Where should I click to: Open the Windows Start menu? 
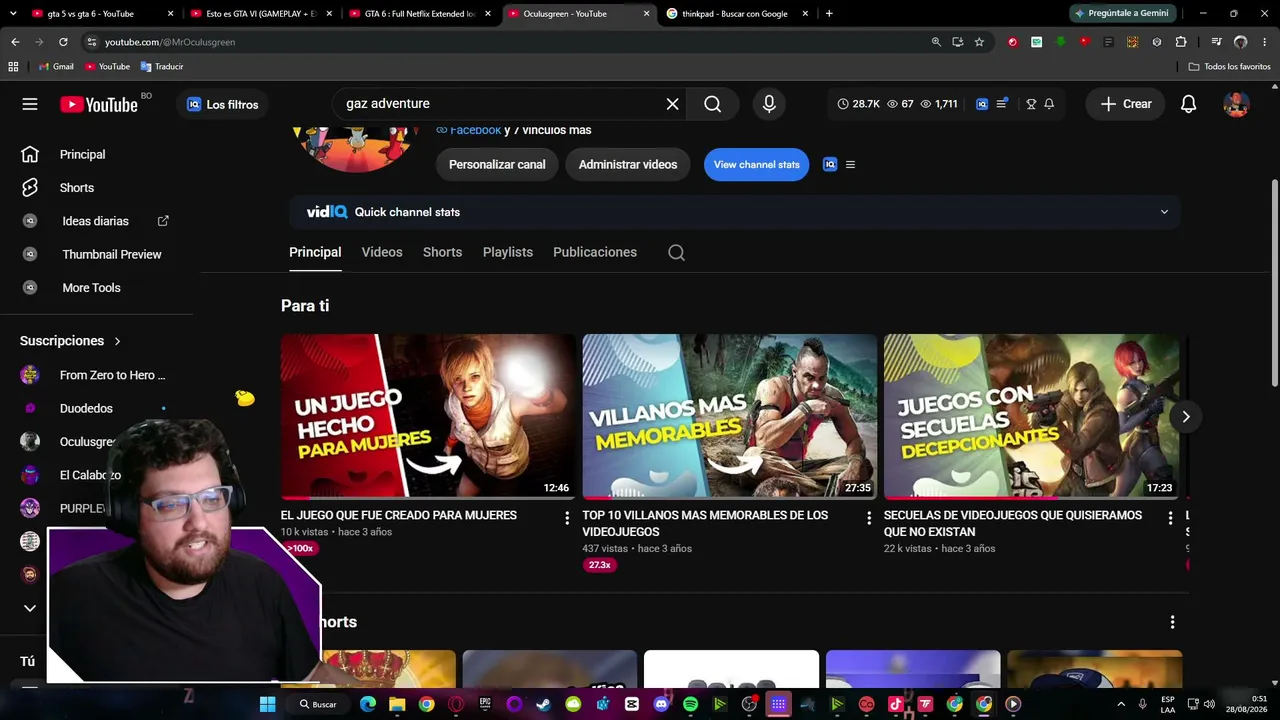(267, 704)
